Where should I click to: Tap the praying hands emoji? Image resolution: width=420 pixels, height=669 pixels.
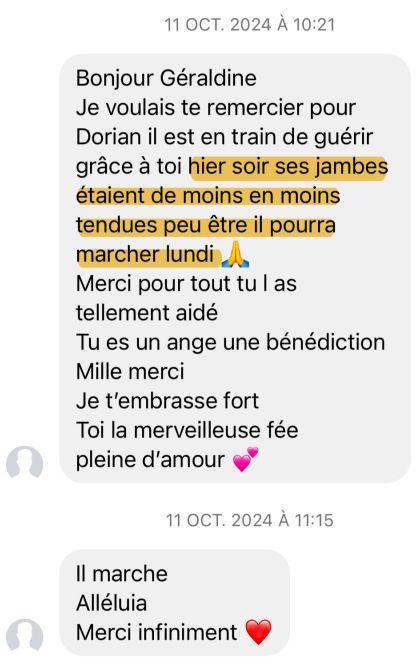pos(236,255)
